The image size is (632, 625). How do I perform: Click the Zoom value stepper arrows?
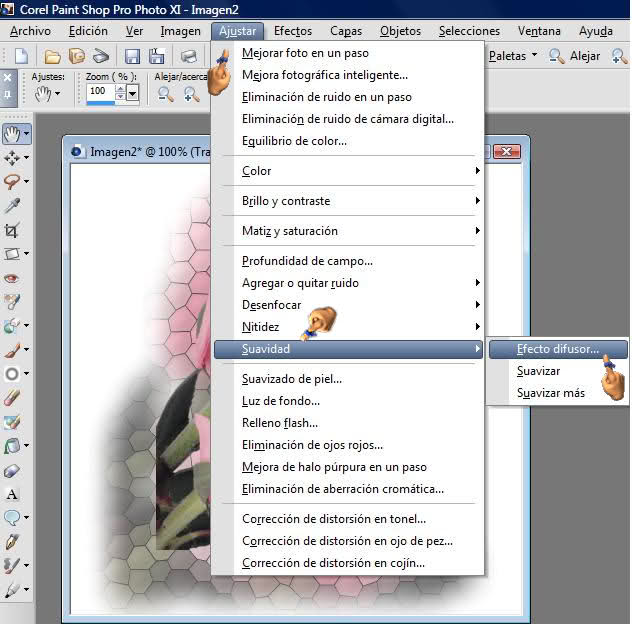[120, 92]
